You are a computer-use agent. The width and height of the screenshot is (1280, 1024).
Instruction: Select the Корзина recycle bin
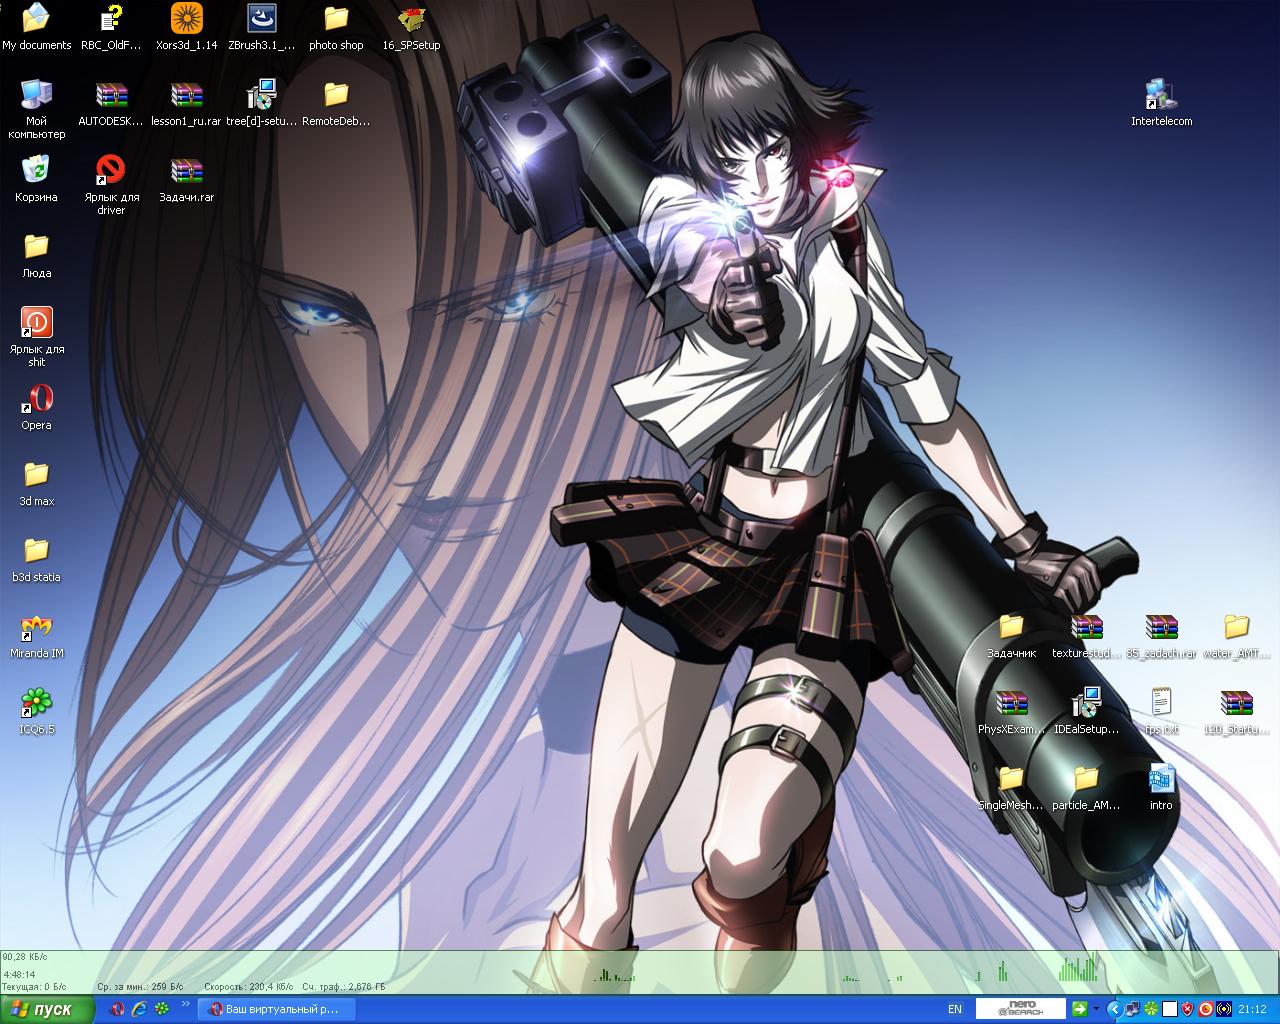pos(36,172)
